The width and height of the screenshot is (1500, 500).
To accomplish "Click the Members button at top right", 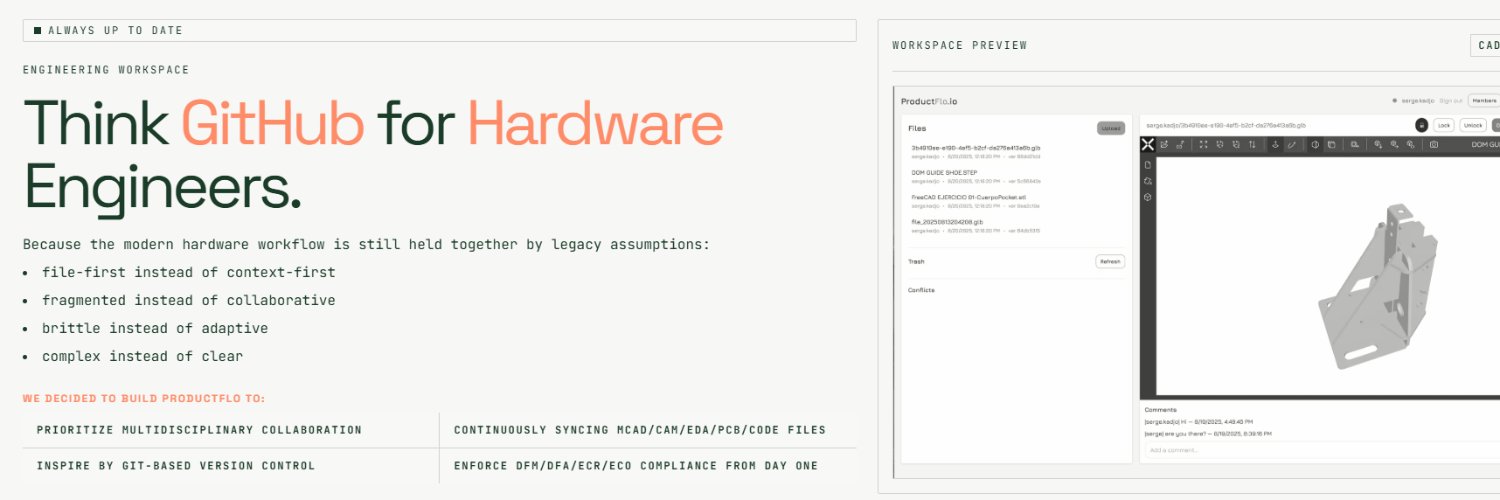I will pos(1484,100).
